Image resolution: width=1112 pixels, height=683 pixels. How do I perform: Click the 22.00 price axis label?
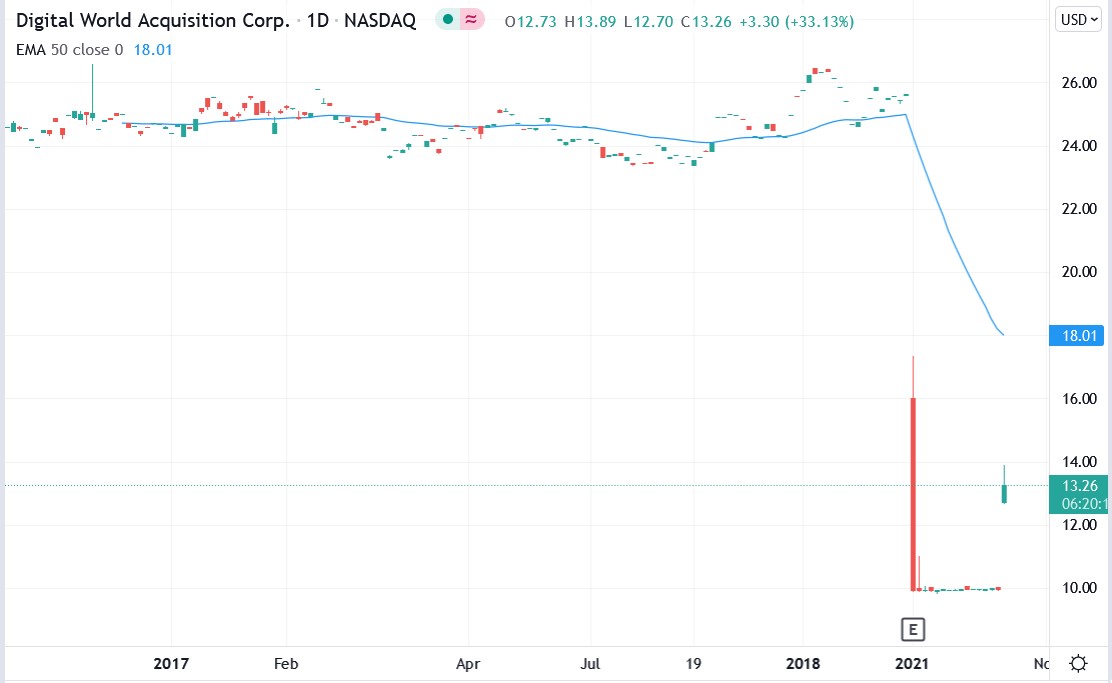pyautogui.click(x=1079, y=209)
